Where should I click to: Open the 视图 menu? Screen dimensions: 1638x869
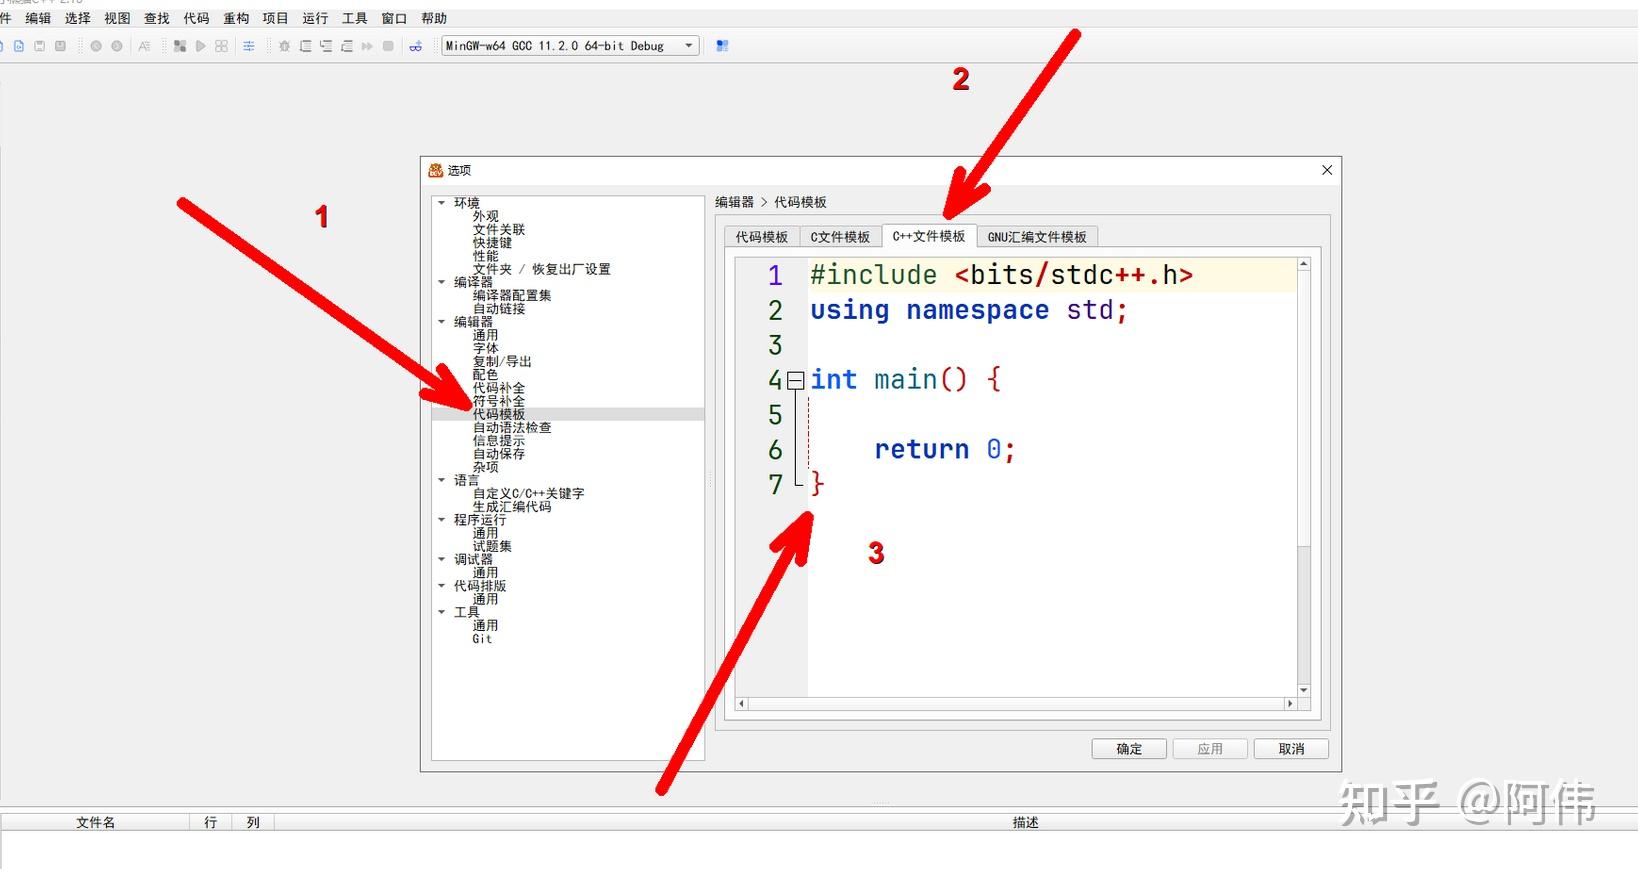coord(117,18)
